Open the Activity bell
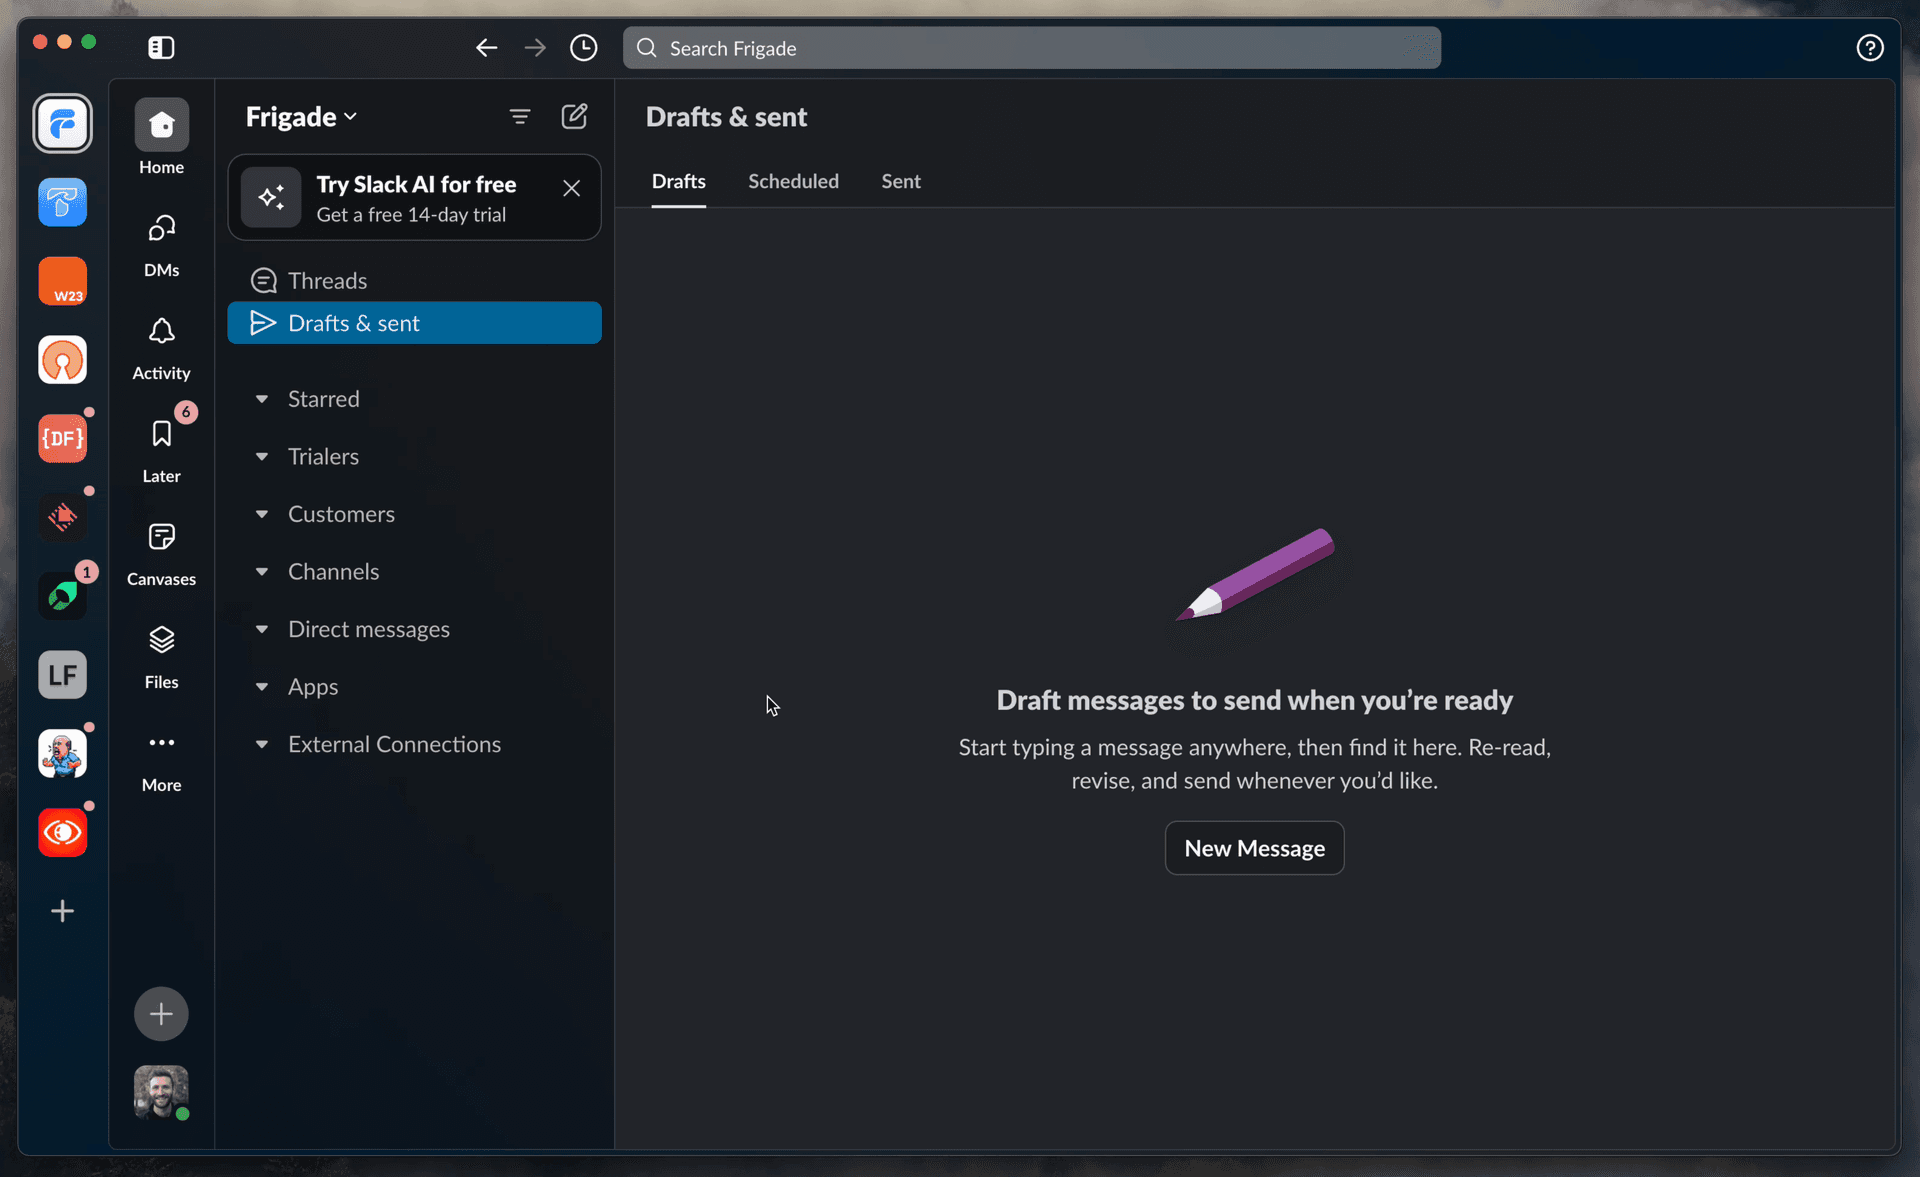This screenshot has height=1177, width=1920. click(x=161, y=349)
